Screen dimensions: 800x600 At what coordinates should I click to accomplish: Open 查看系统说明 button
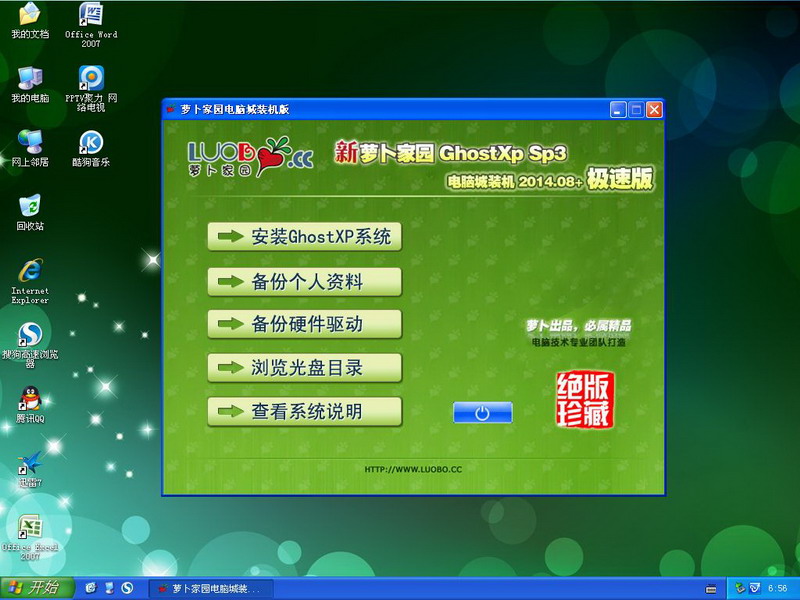point(305,411)
